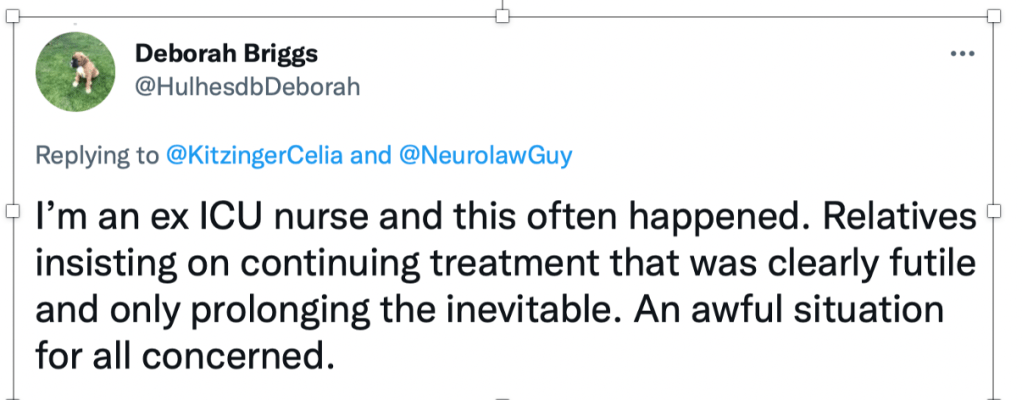Screen dimensions: 1022x400
Task: Click the "Replying to" label text
Action: point(97,155)
